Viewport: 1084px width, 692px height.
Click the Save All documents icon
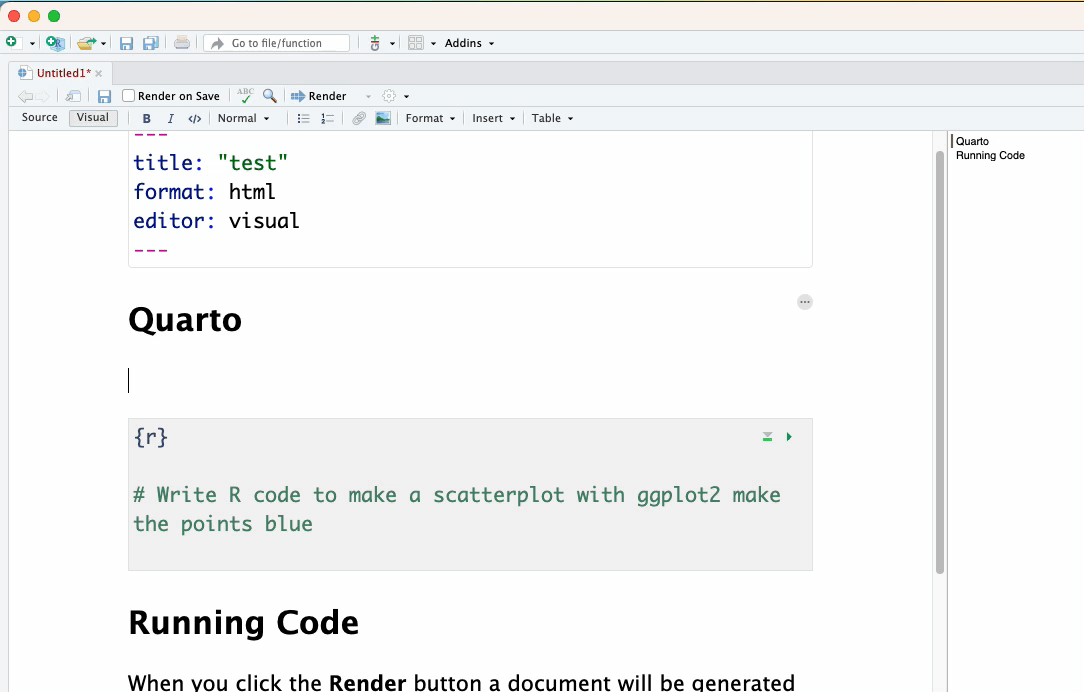(151, 43)
